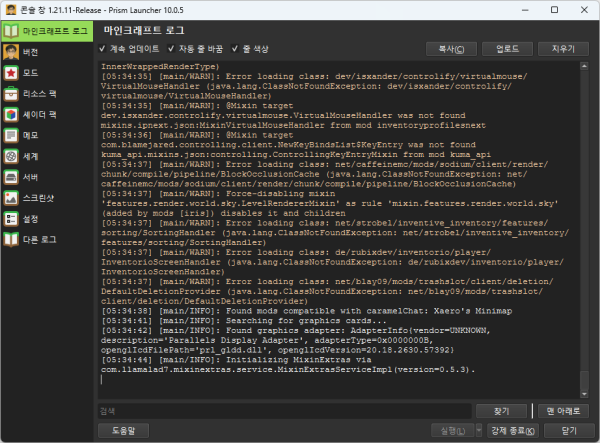Image resolution: width=600 pixels, height=443 pixels.
Task: Open the 다른 로그 page
Action: 47,239
